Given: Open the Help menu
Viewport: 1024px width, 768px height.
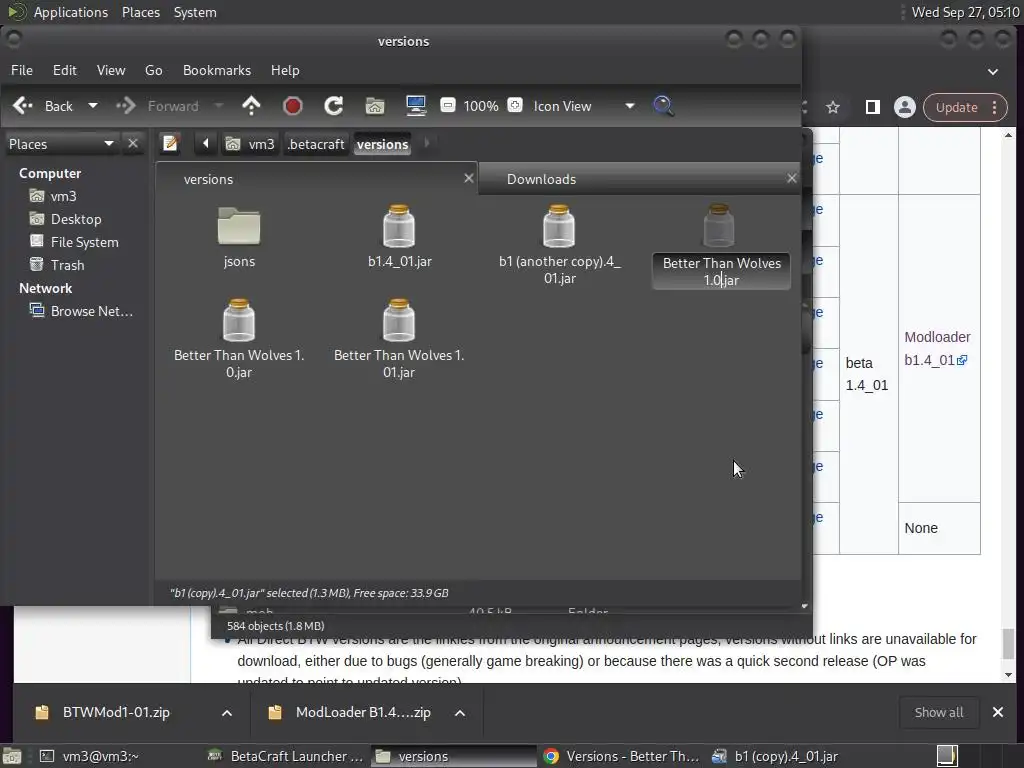Looking at the screenshot, I should 285,70.
